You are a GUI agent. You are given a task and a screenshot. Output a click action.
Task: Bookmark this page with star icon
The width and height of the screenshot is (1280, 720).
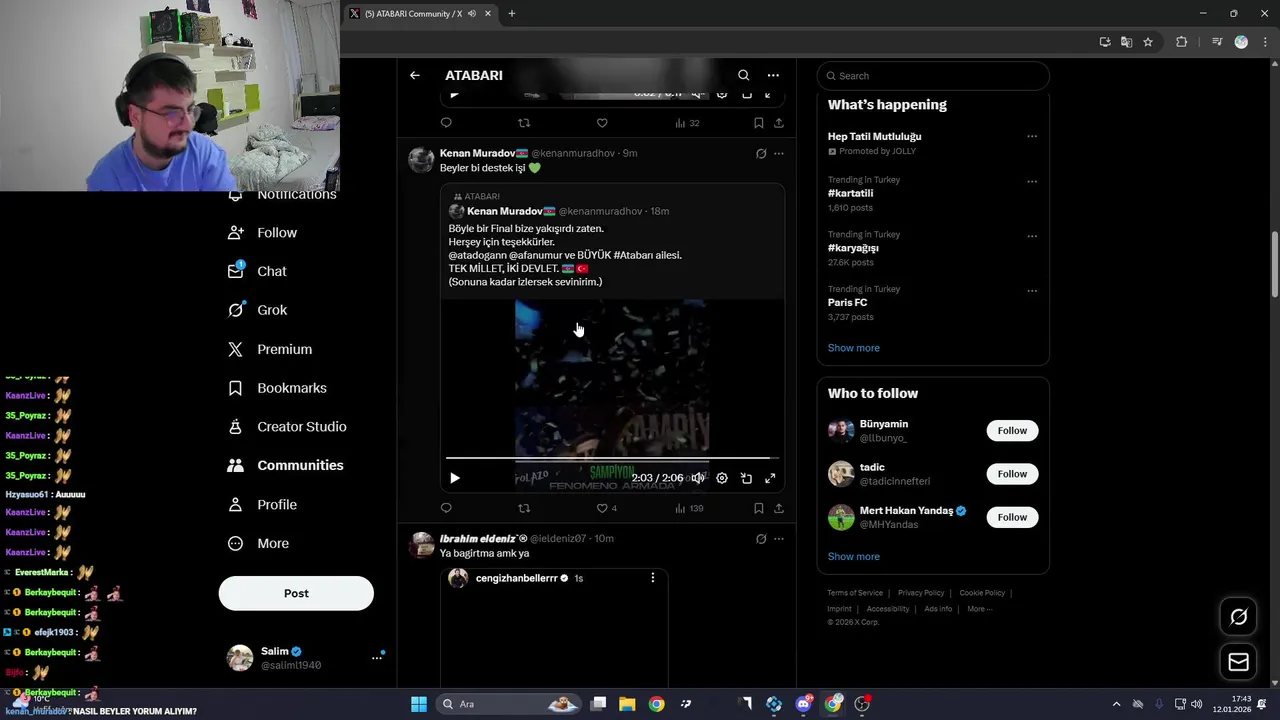tap(1148, 42)
